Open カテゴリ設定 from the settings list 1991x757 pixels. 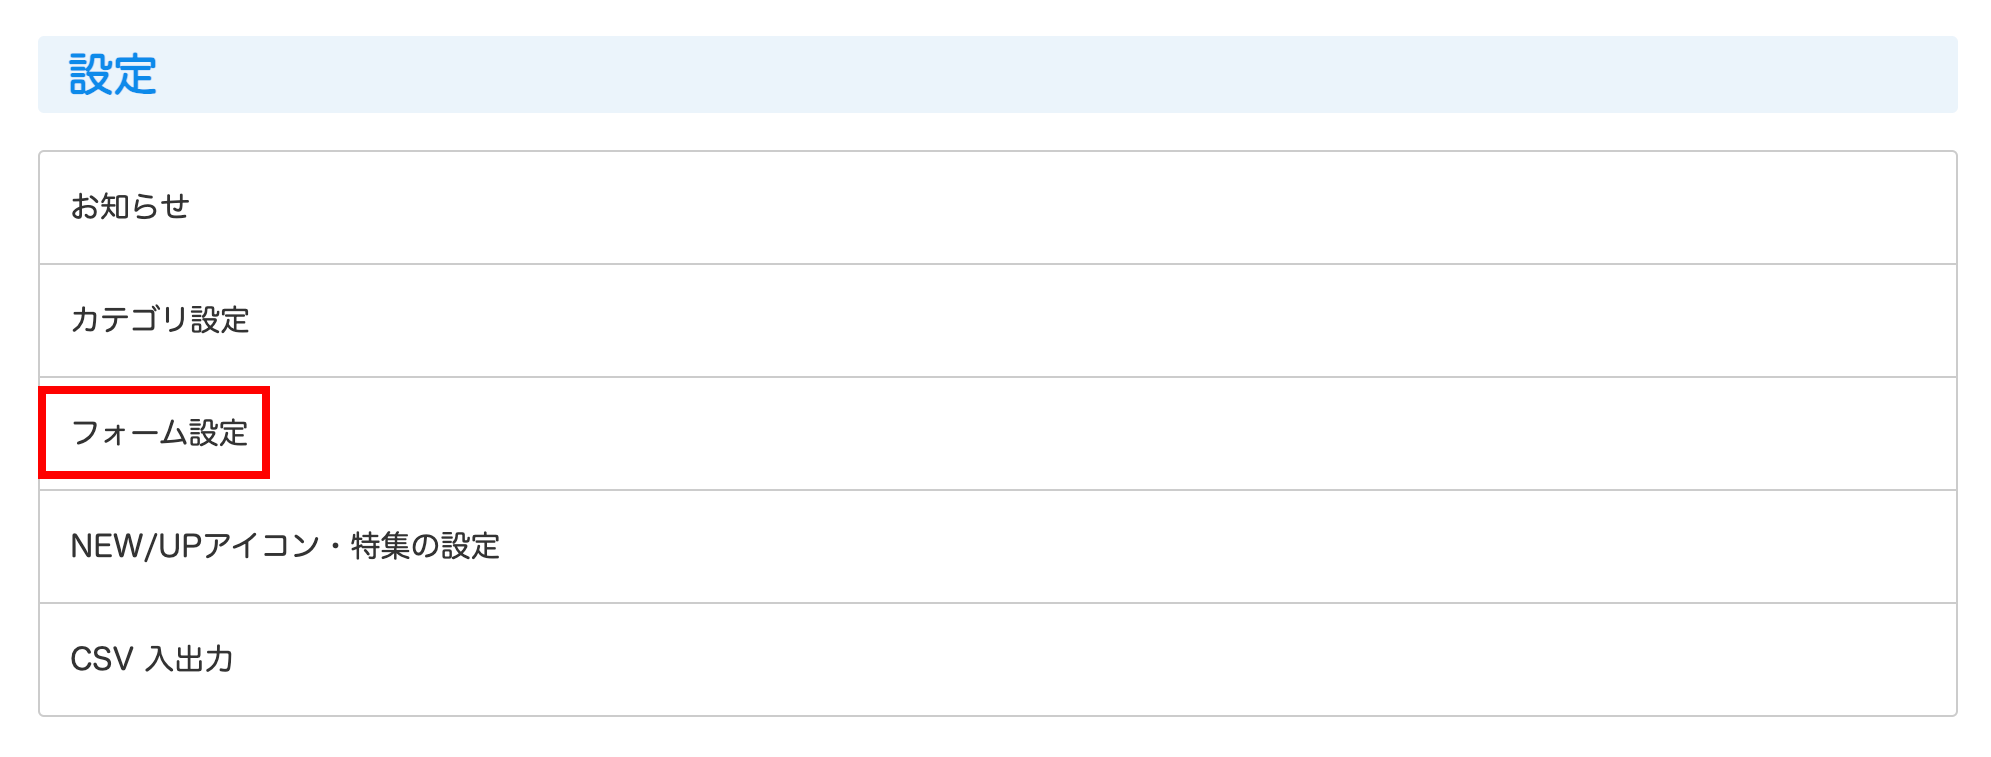pos(160,320)
